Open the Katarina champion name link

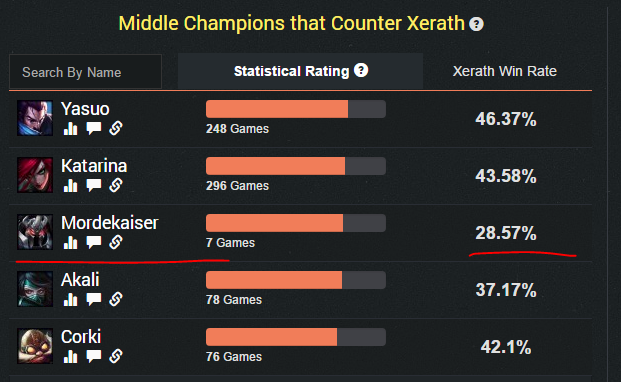[94, 166]
